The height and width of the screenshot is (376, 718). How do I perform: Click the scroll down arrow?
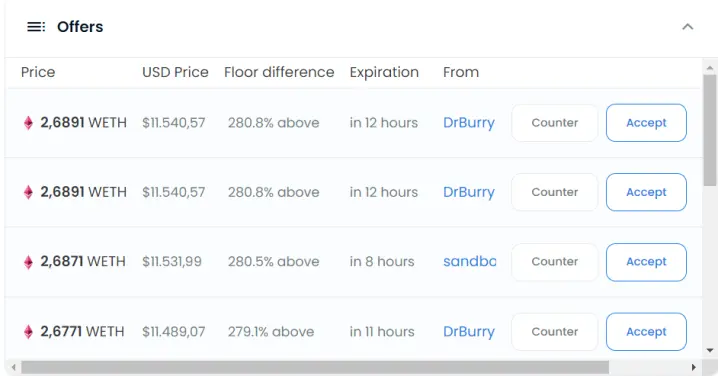[x=710, y=351]
